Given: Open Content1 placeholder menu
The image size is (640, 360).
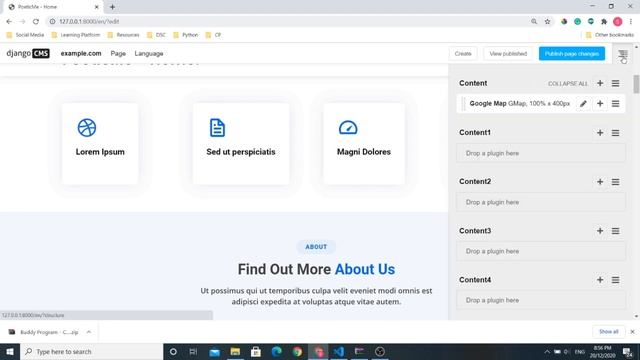Looking at the screenshot, I should click(616, 133).
